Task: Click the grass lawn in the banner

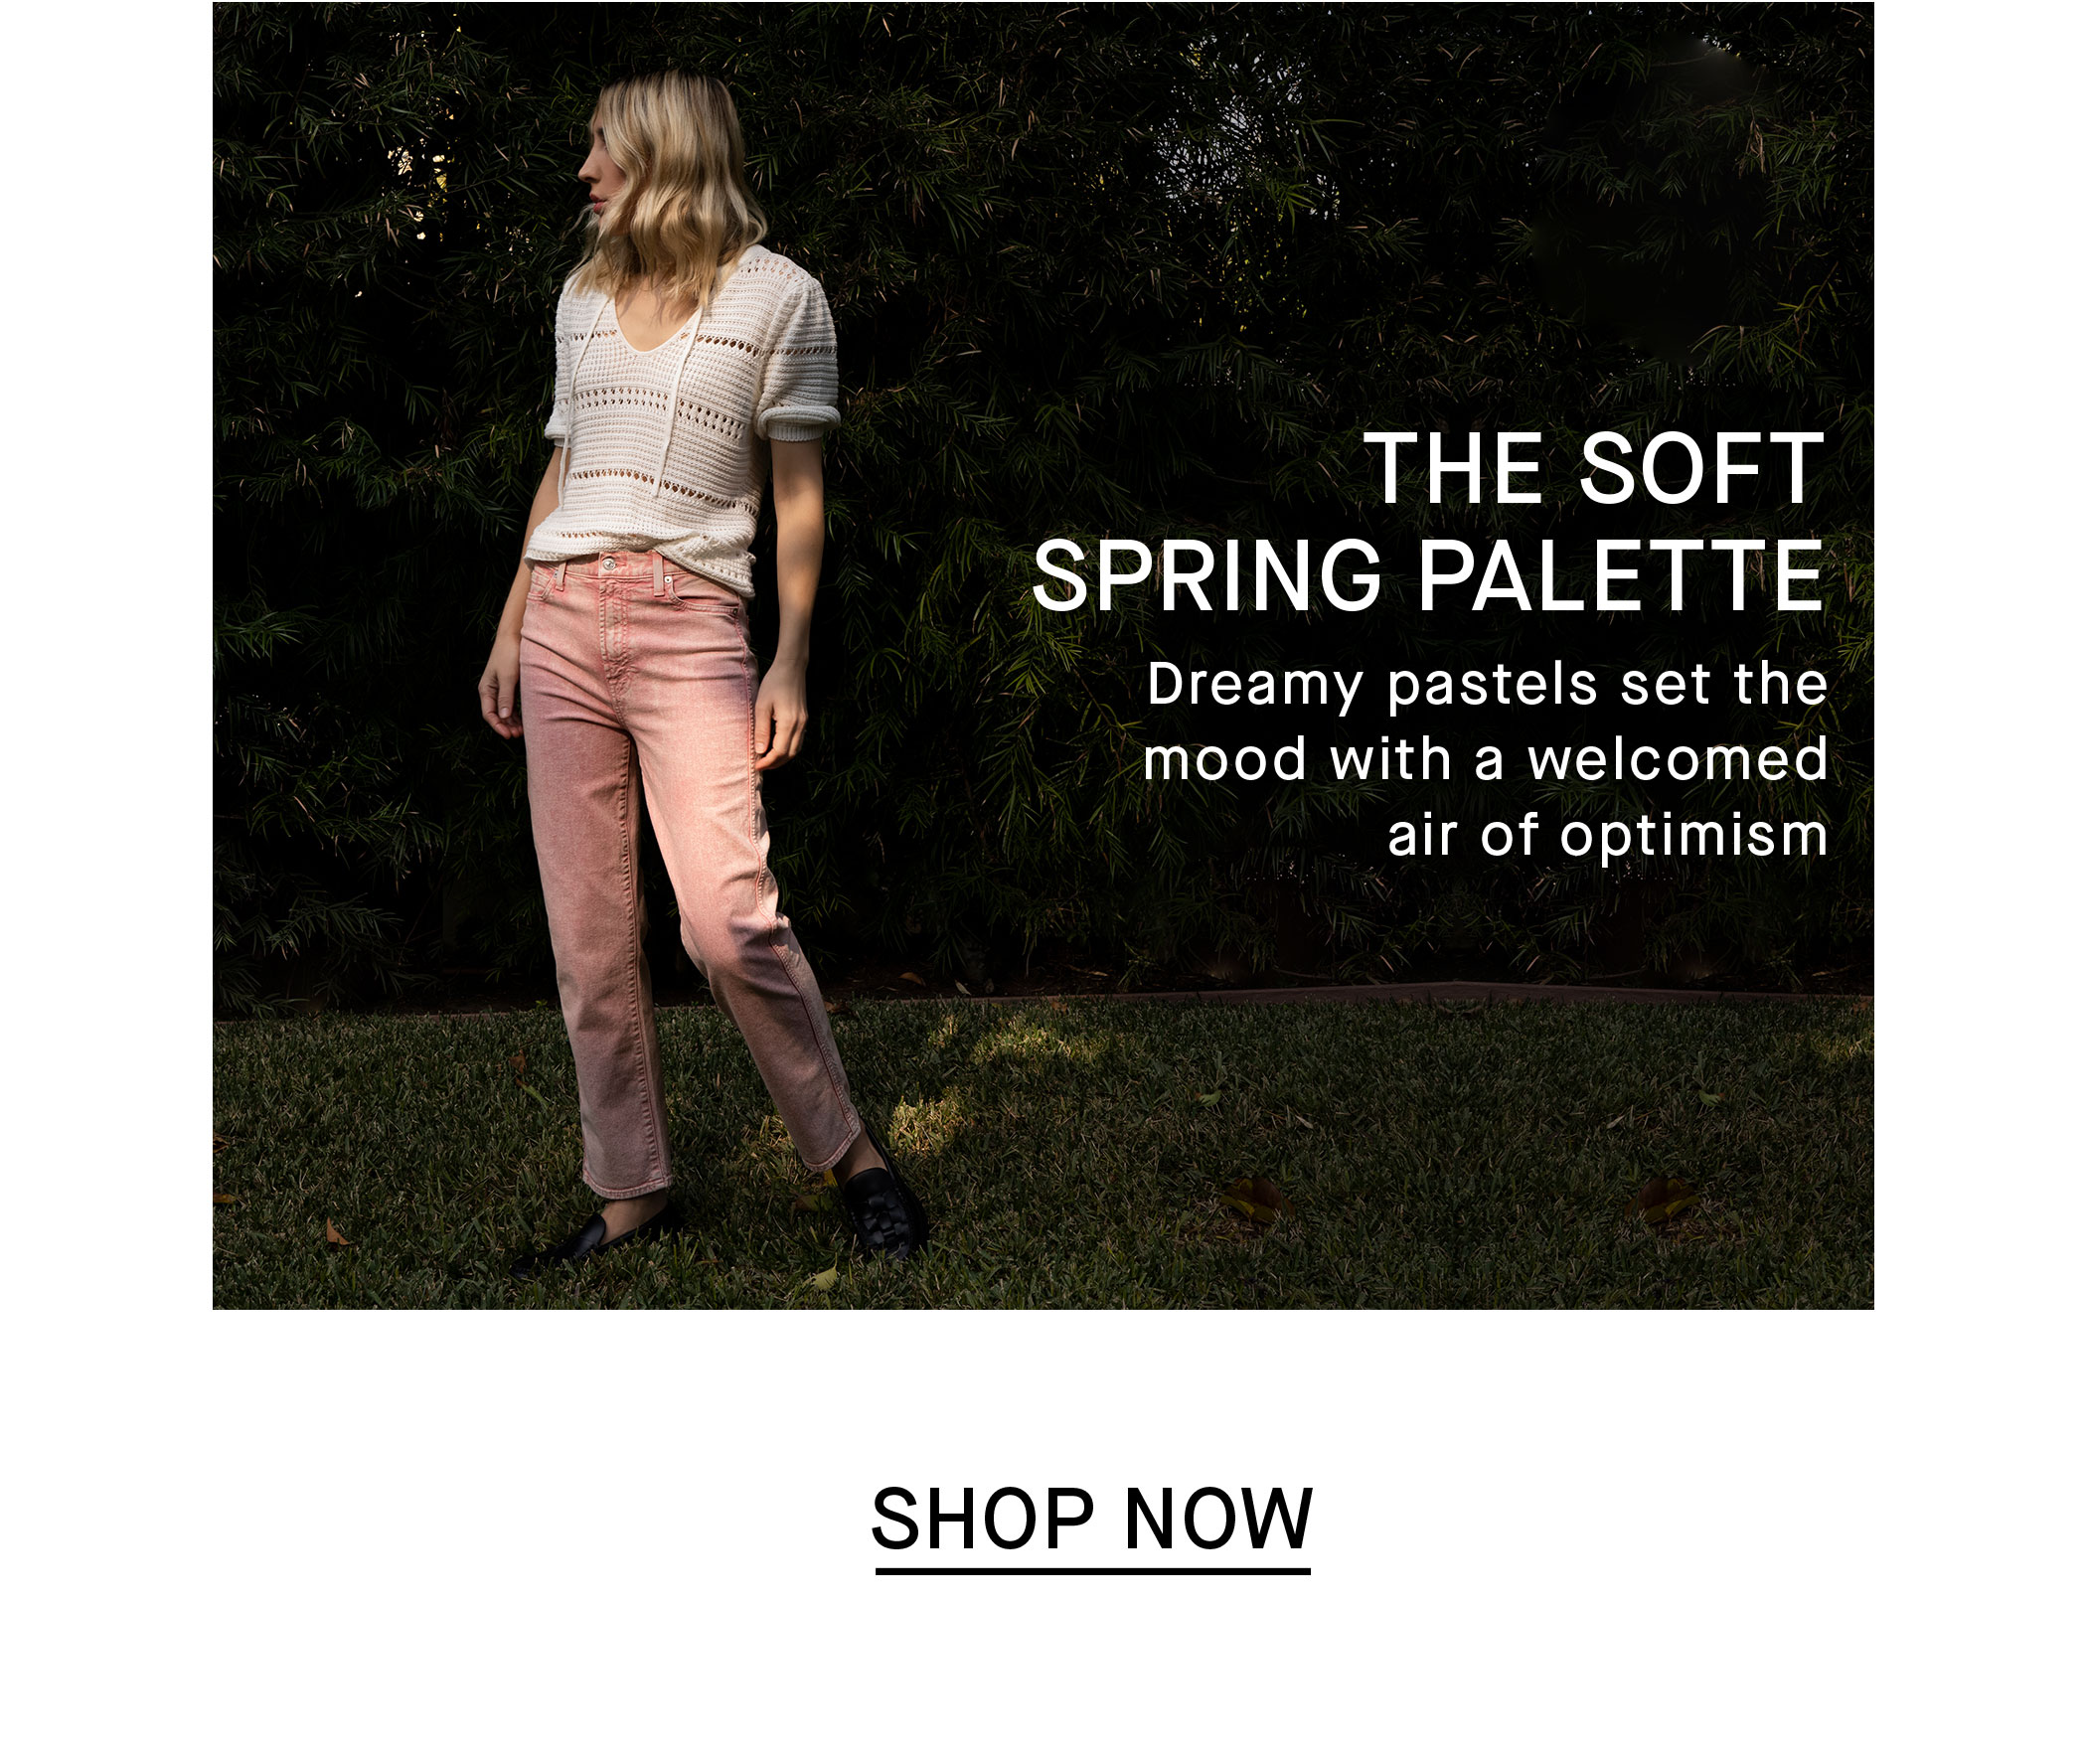Action: pyautogui.click(x=1300, y=1150)
